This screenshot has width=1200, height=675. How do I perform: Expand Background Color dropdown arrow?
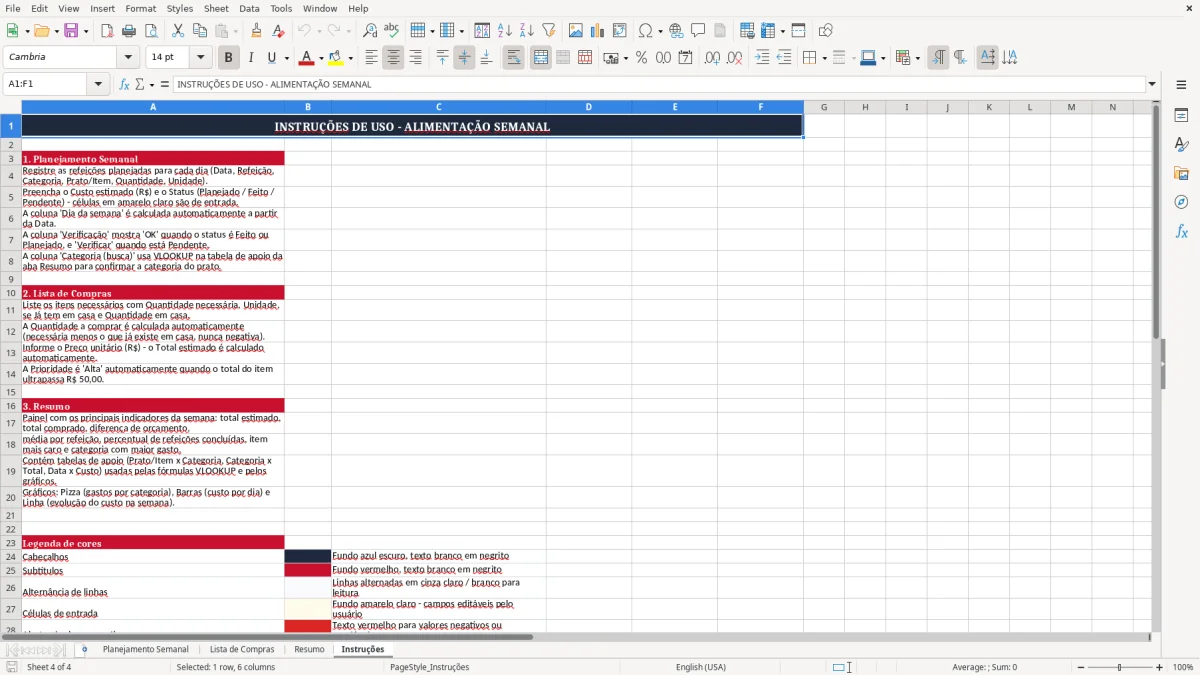point(350,58)
